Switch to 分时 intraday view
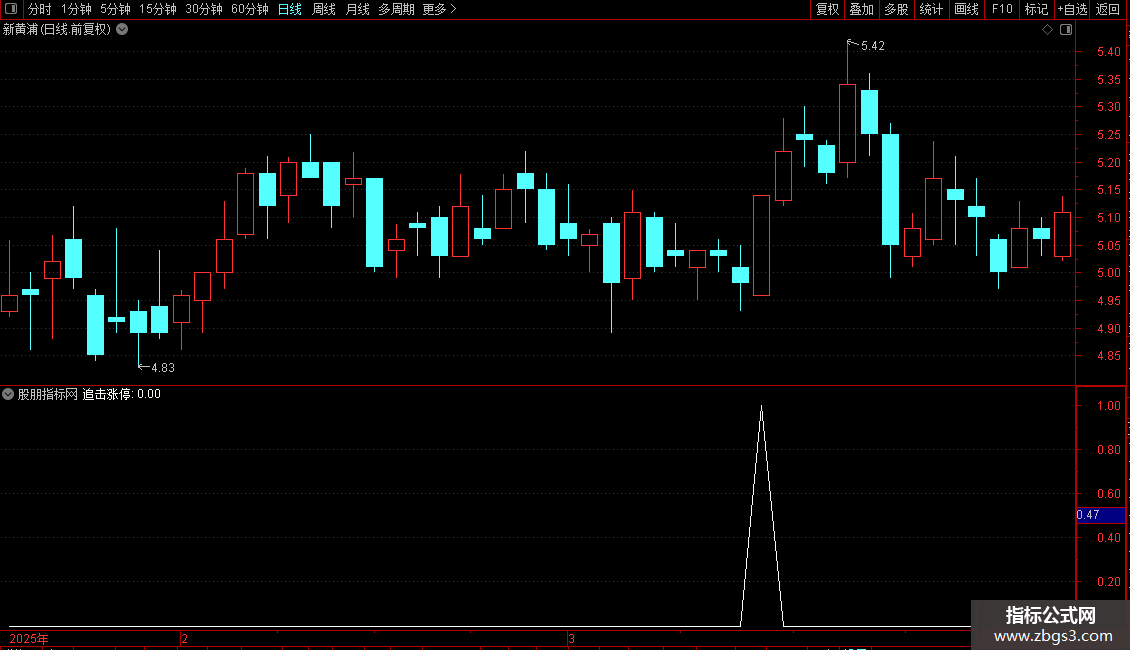1130x650 pixels. [40, 9]
